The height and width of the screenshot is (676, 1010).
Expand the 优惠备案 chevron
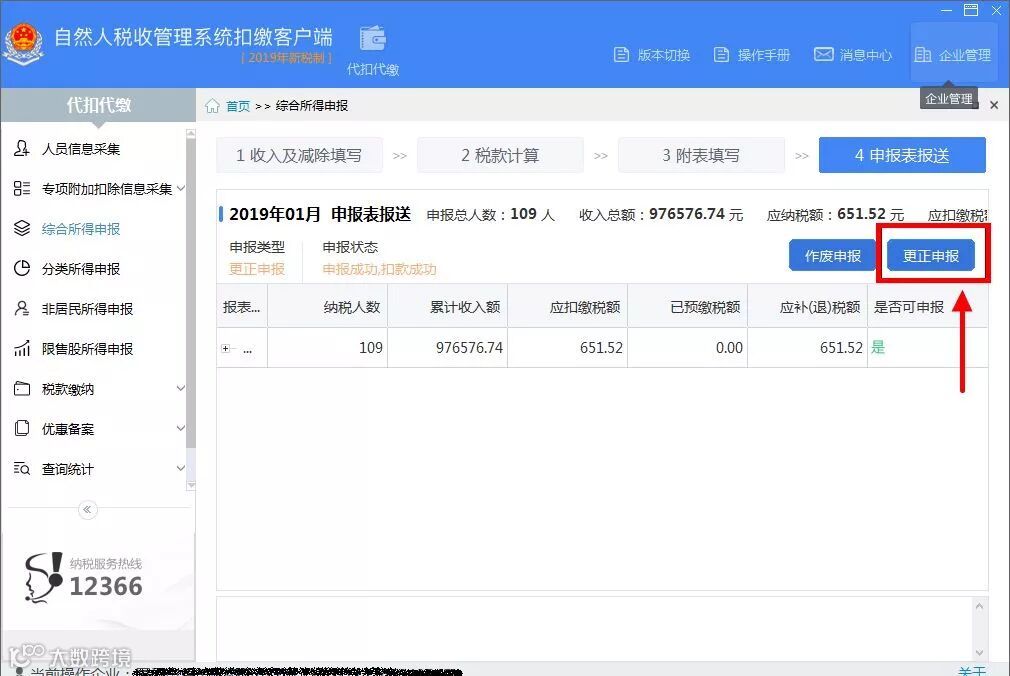(x=180, y=428)
